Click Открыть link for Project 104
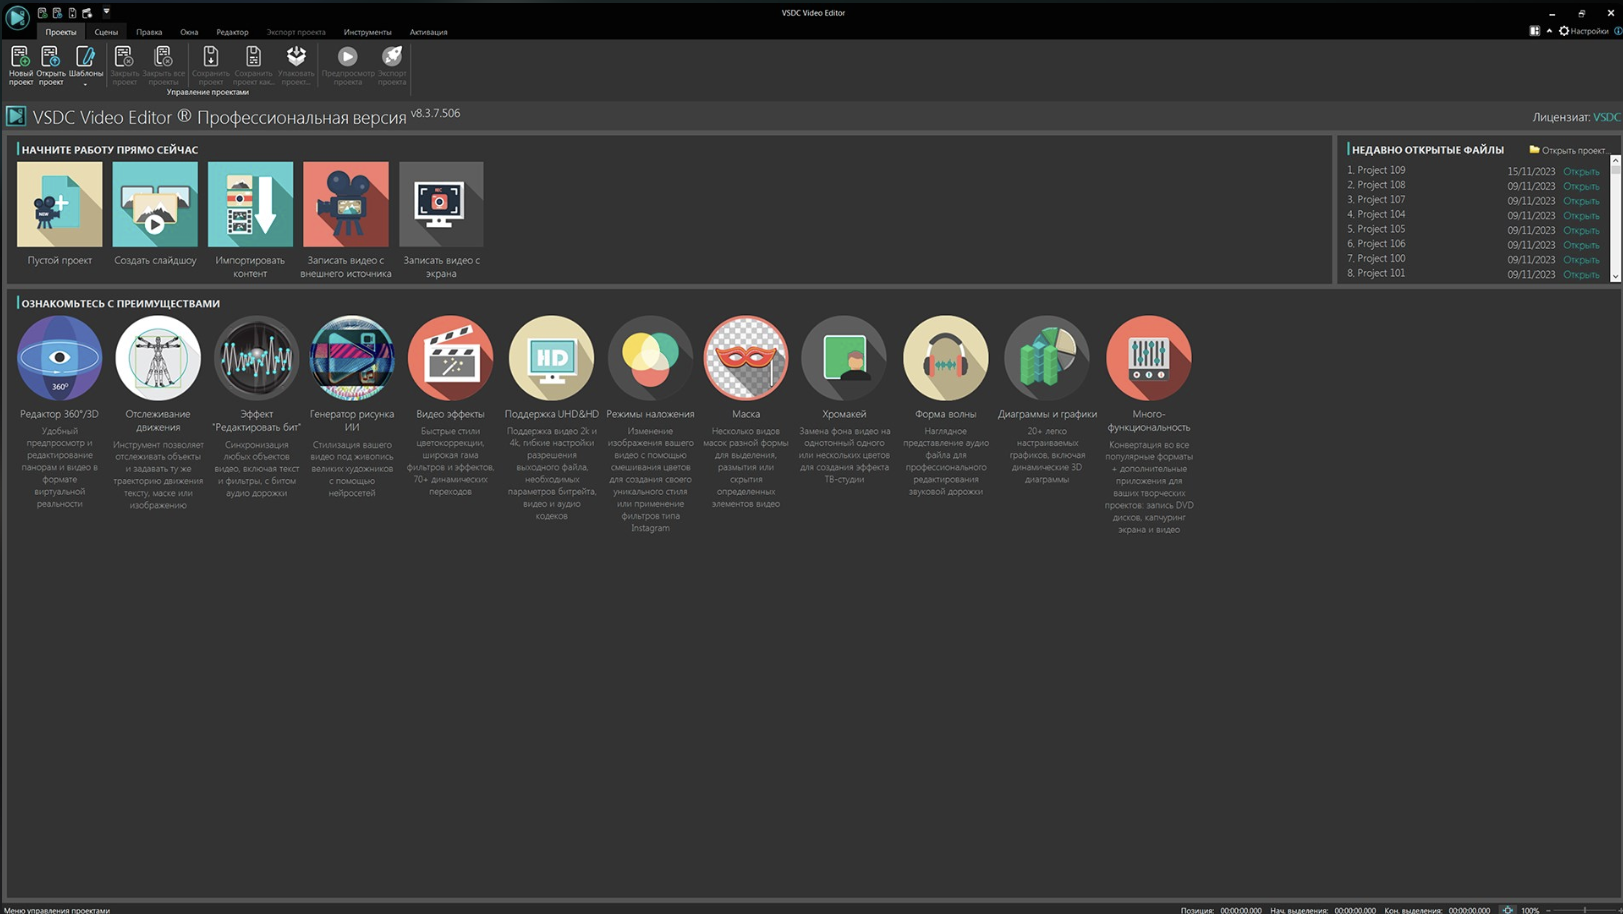The height and width of the screenshot is (914, 1623). 1581,216
